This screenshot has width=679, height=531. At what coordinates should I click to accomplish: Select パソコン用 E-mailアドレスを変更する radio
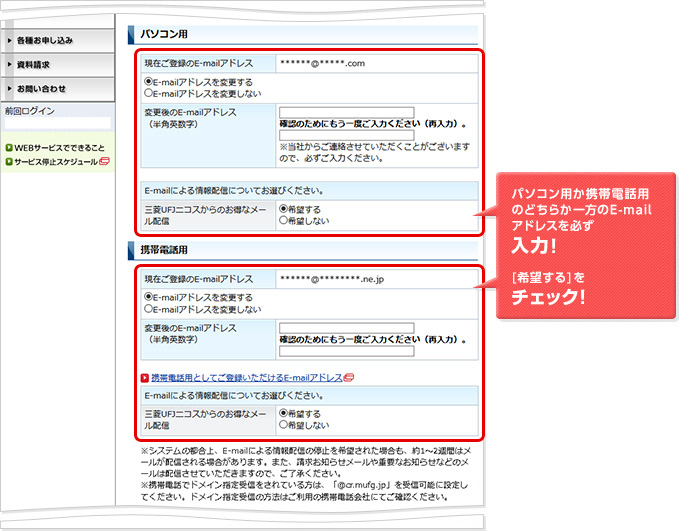pos(149,81)
